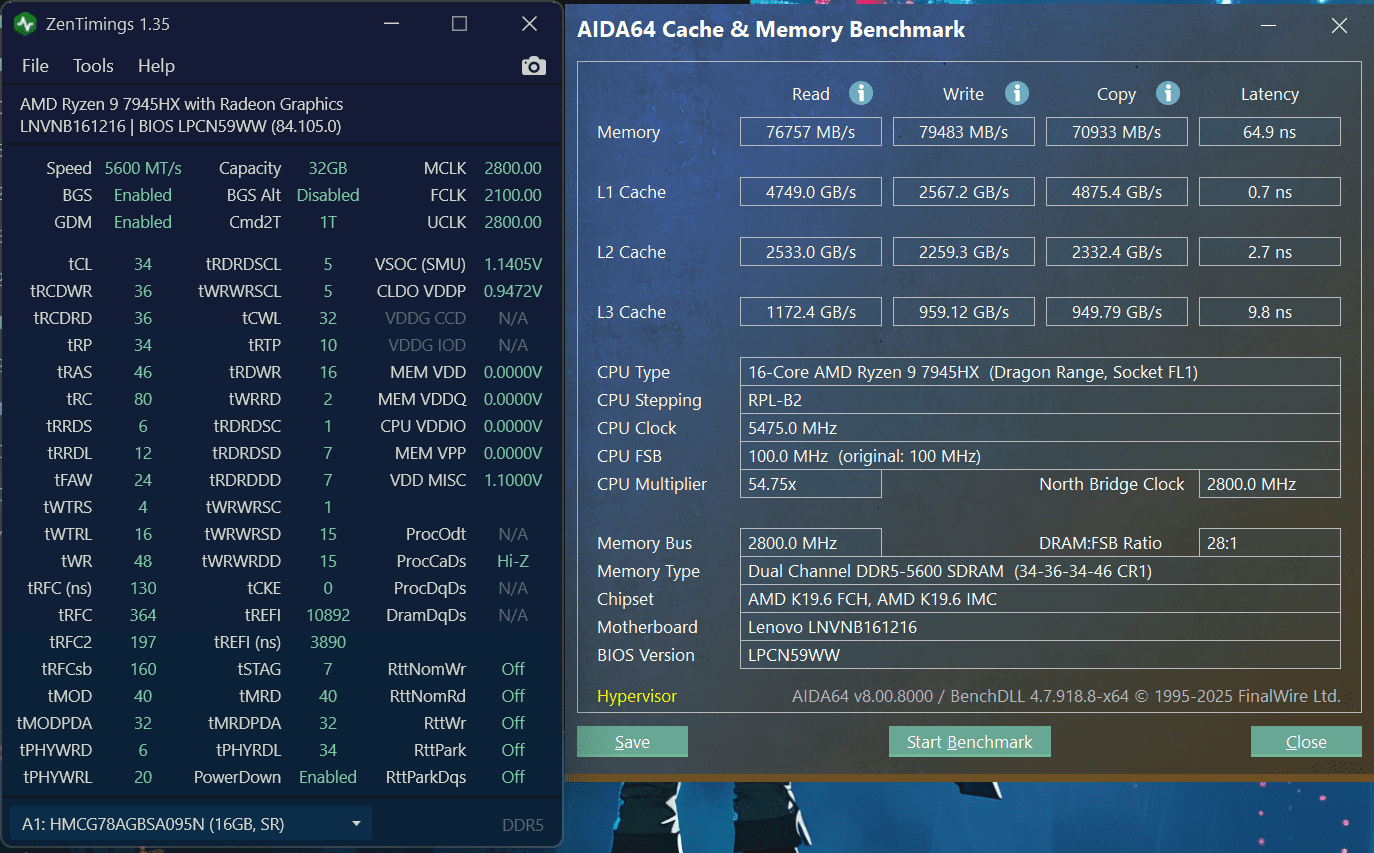Viewport: 1374px width, 853px height.
Task: Click L2 Cache Read 2533.0 GB/s
Action: [811, 252]
